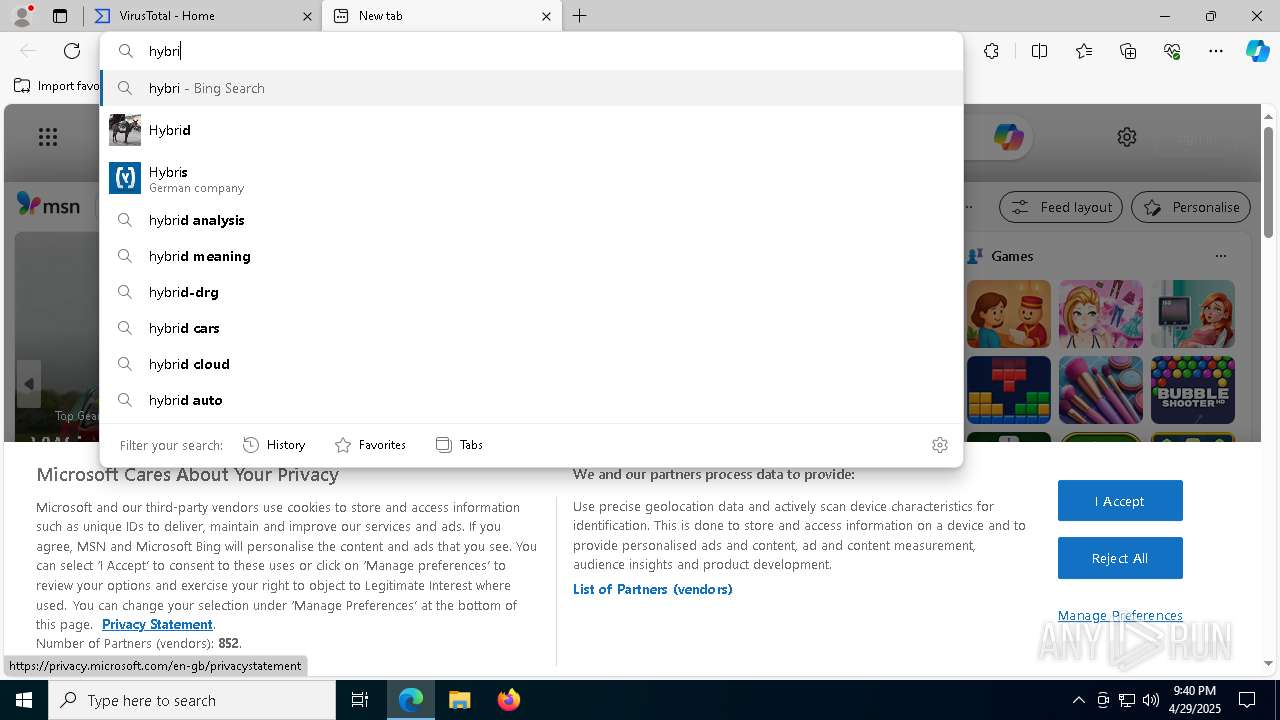Choose the 'hybrid cars' suggestion
This screenshot has height=720, width=1280.
[531, 328]
